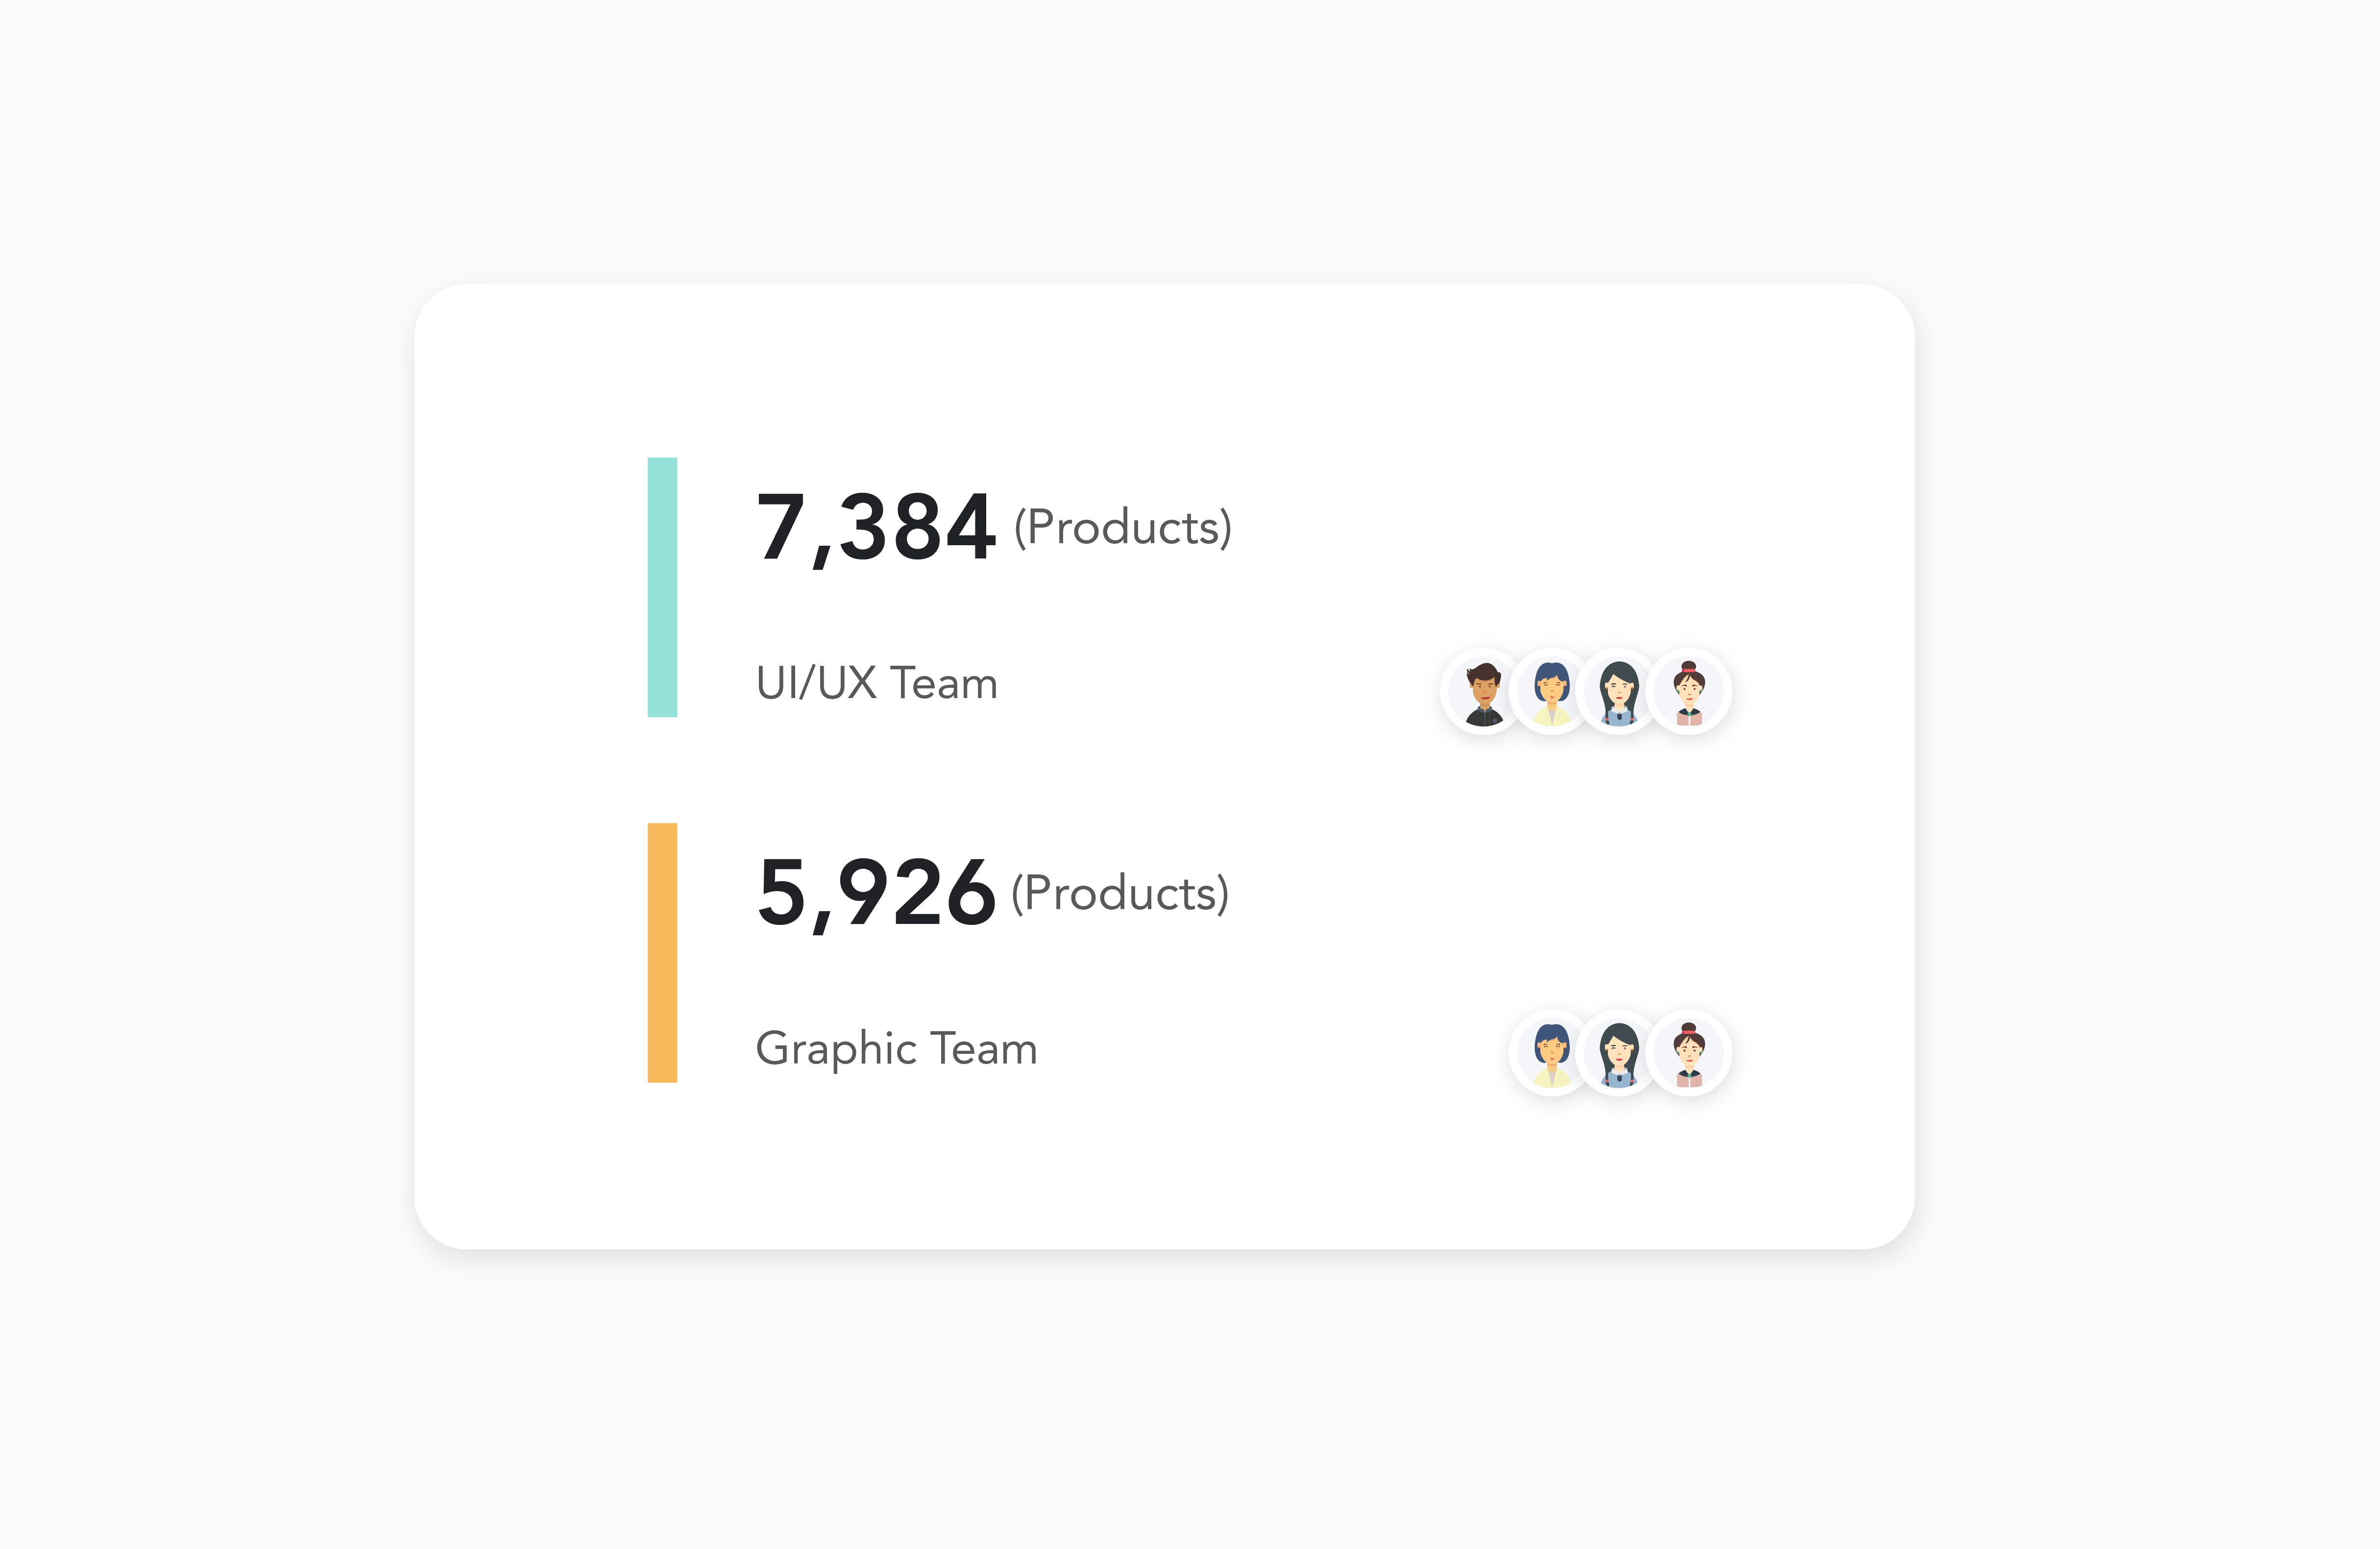Image resolution: width=2380 pixels, height=1549 pixels.
Task: Open the hair-bun woman avatar in Graphic Team
Action: point(1689,1054)
